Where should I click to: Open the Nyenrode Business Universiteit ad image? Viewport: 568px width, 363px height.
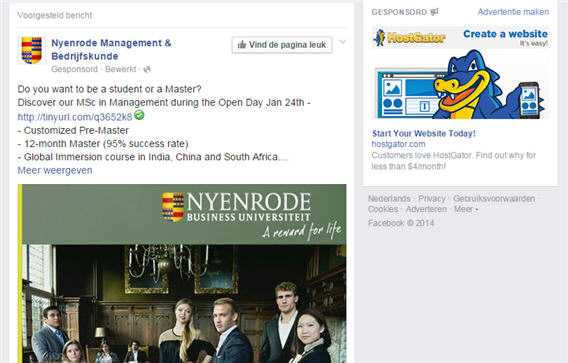pyautogui.click(x=182, y=274)
